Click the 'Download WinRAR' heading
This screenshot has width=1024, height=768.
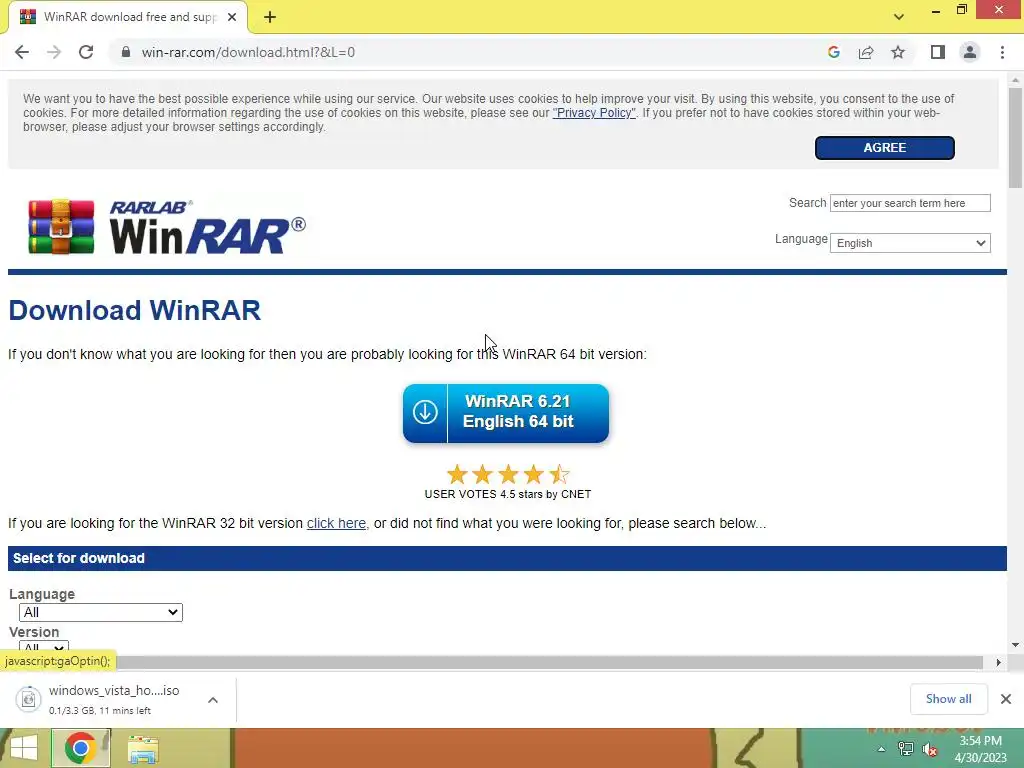click(135, 310)
